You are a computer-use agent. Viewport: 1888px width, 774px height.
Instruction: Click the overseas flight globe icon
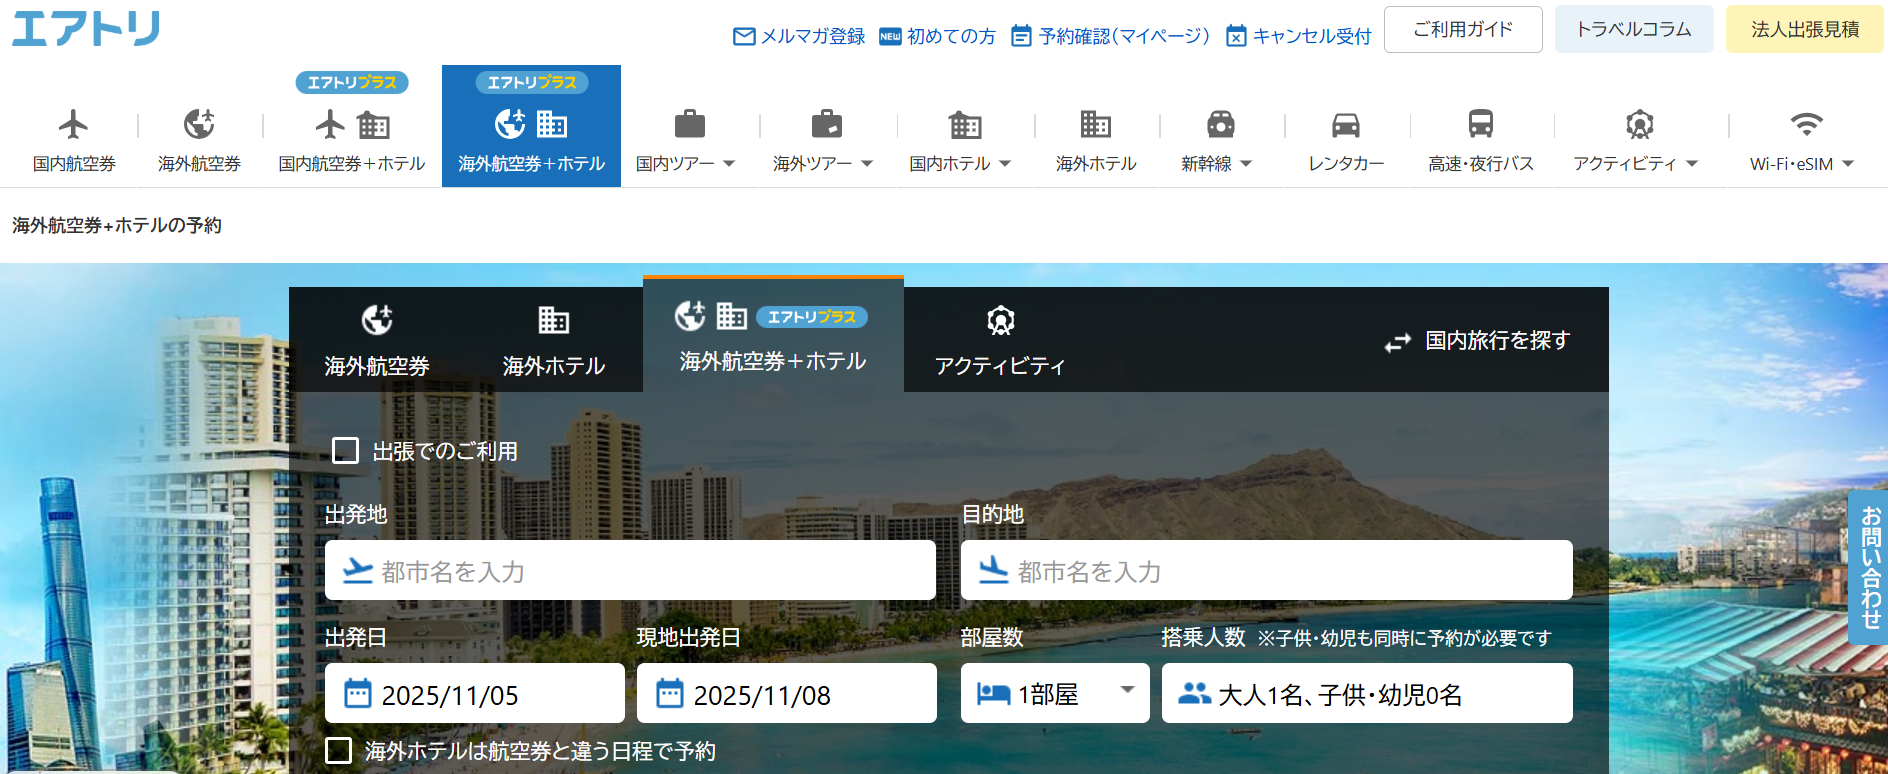coord(199,125)
